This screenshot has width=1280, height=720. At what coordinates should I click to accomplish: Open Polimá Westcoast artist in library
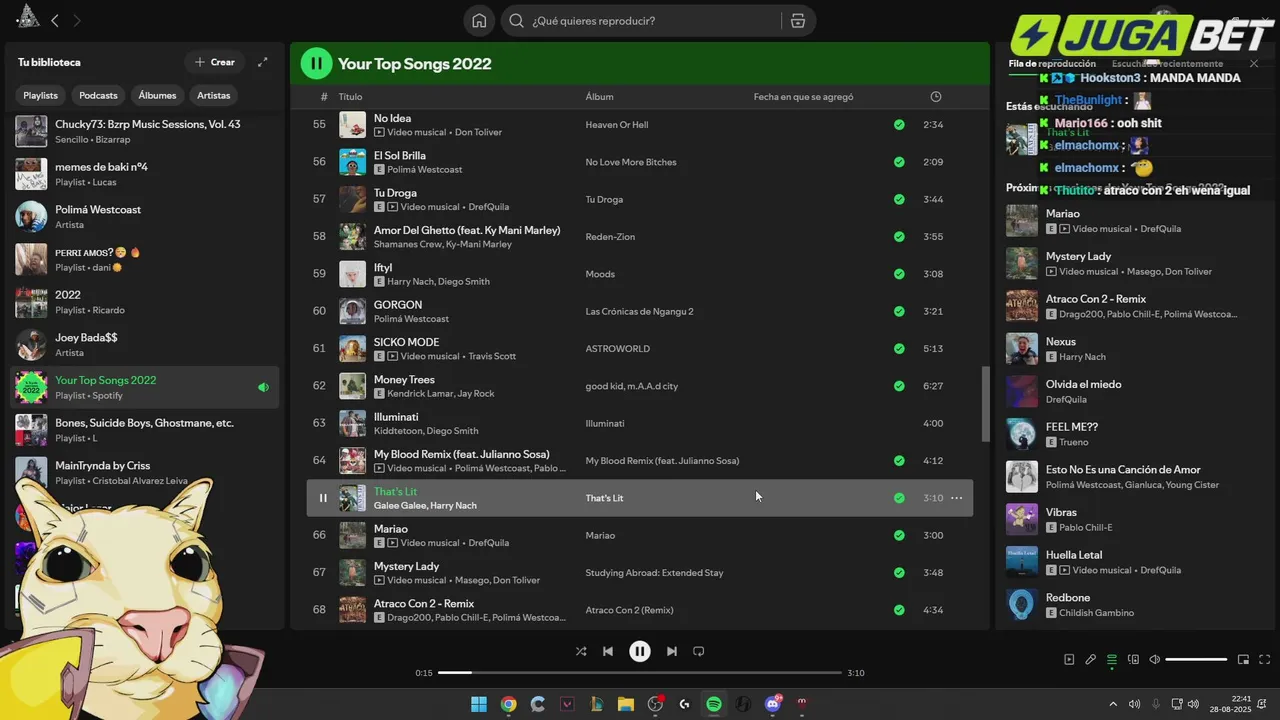tap(146, 216)
